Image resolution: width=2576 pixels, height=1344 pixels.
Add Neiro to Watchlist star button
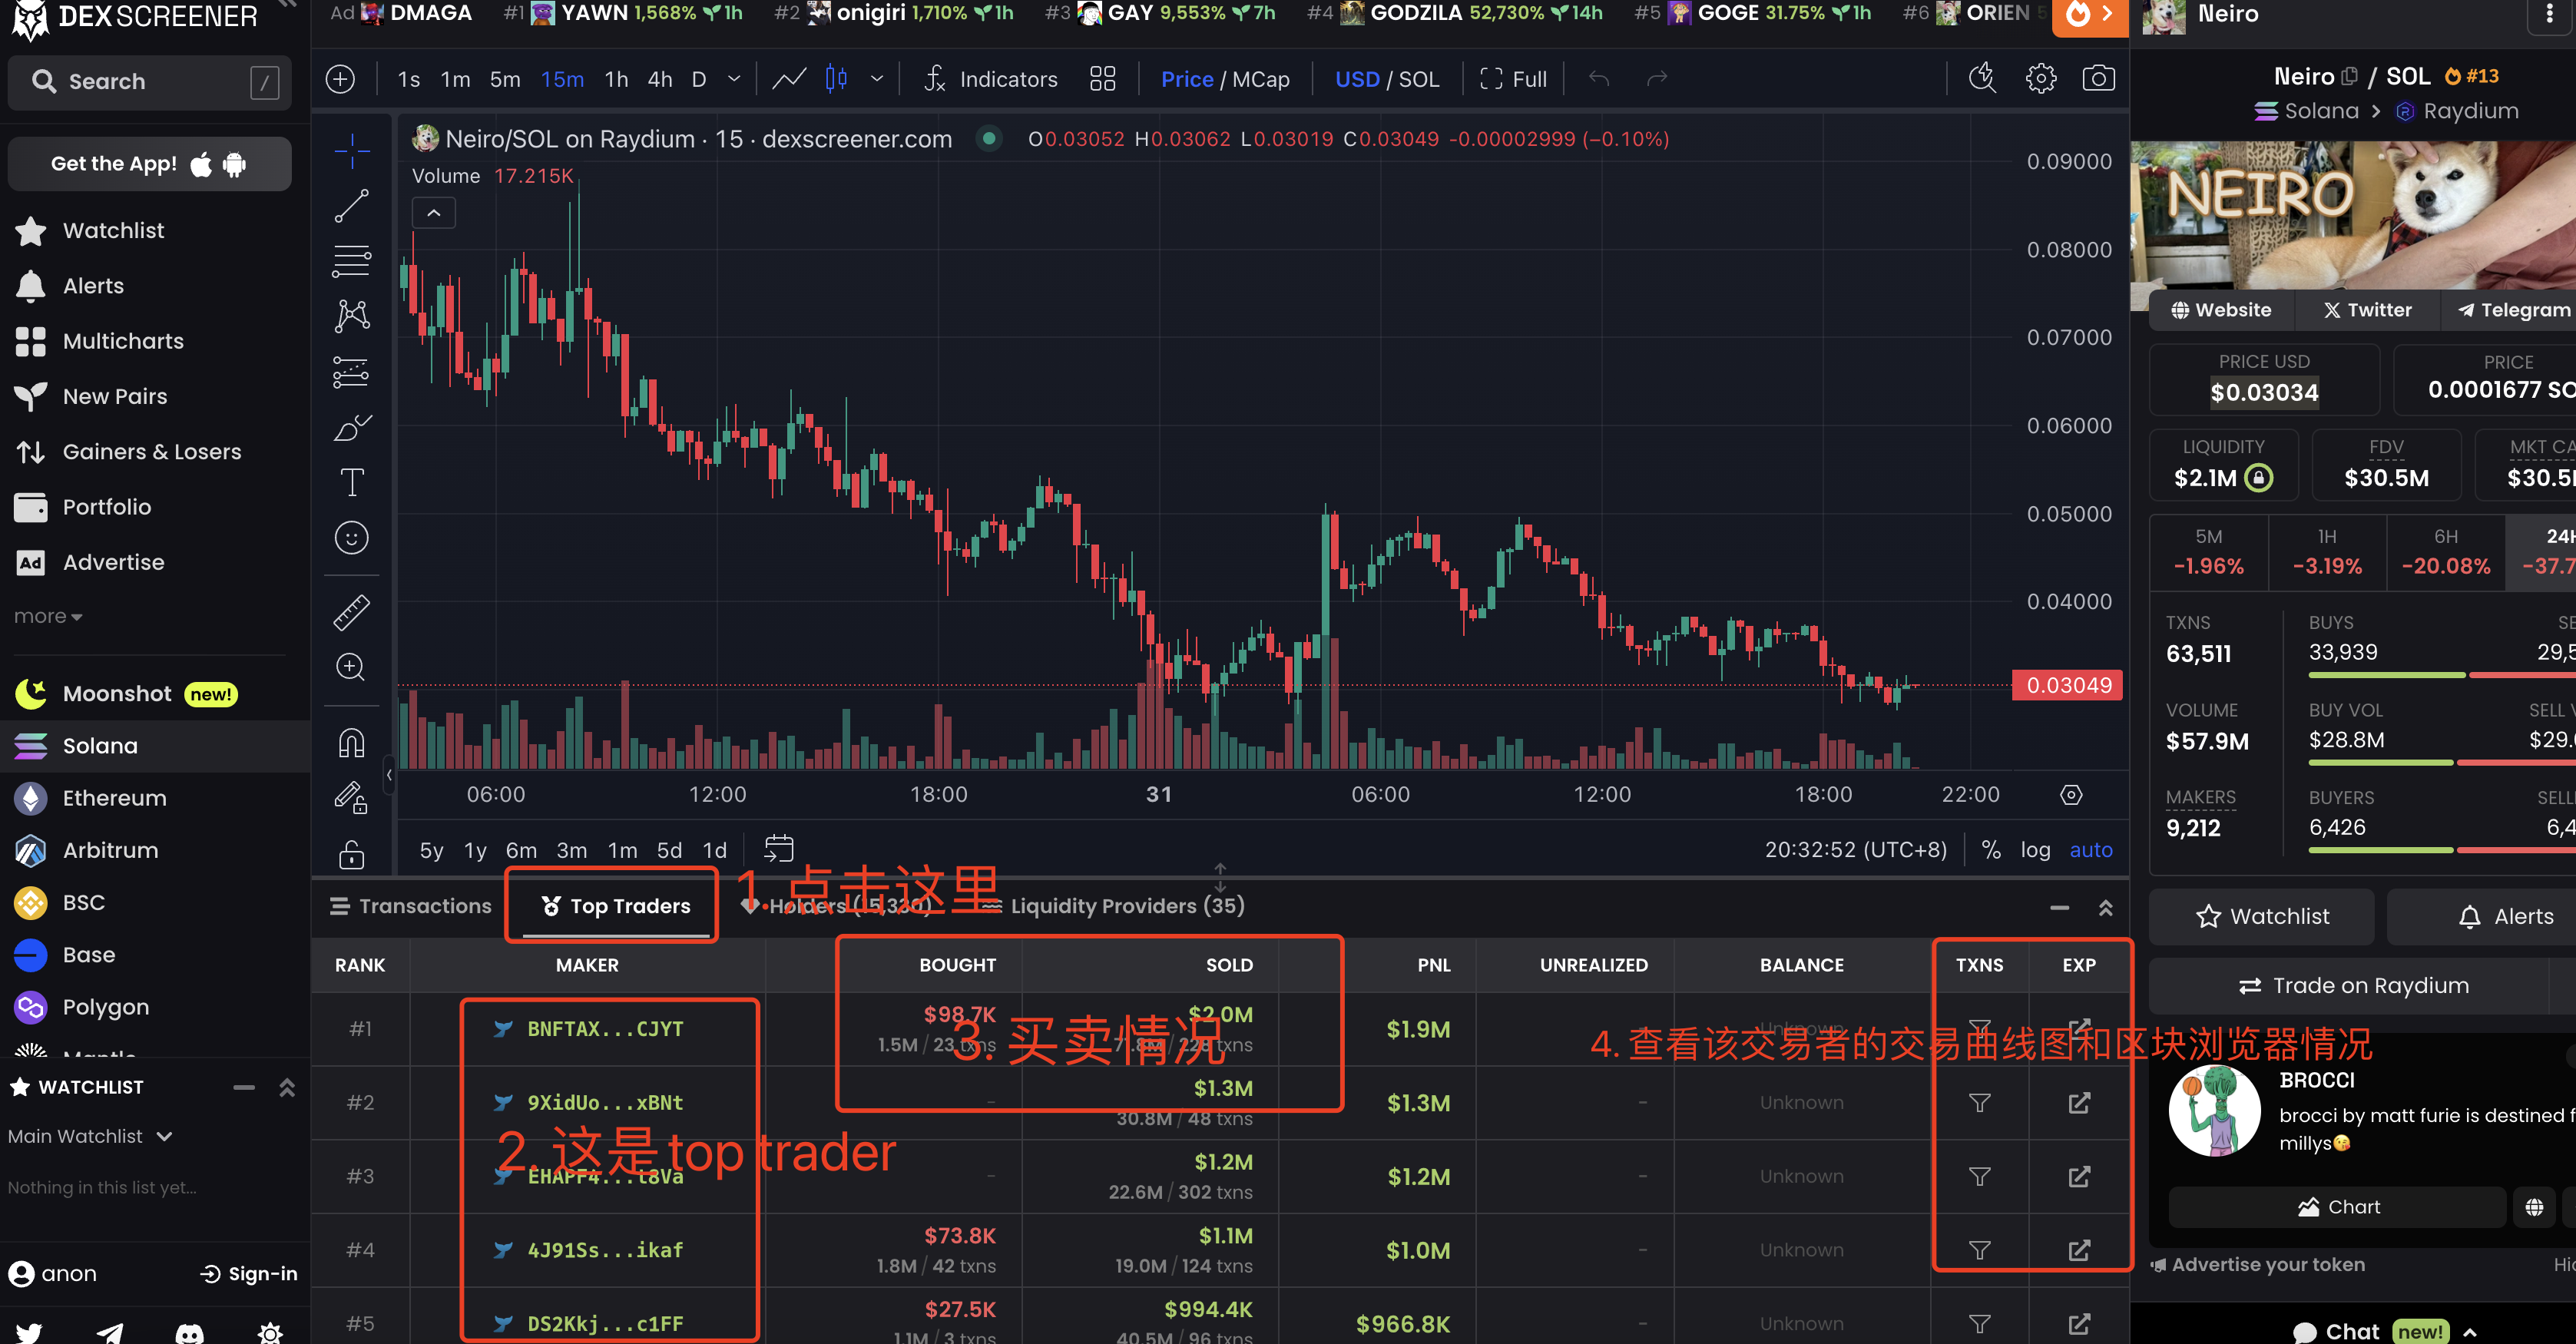pyautogui.click(x=2262, y=917)
